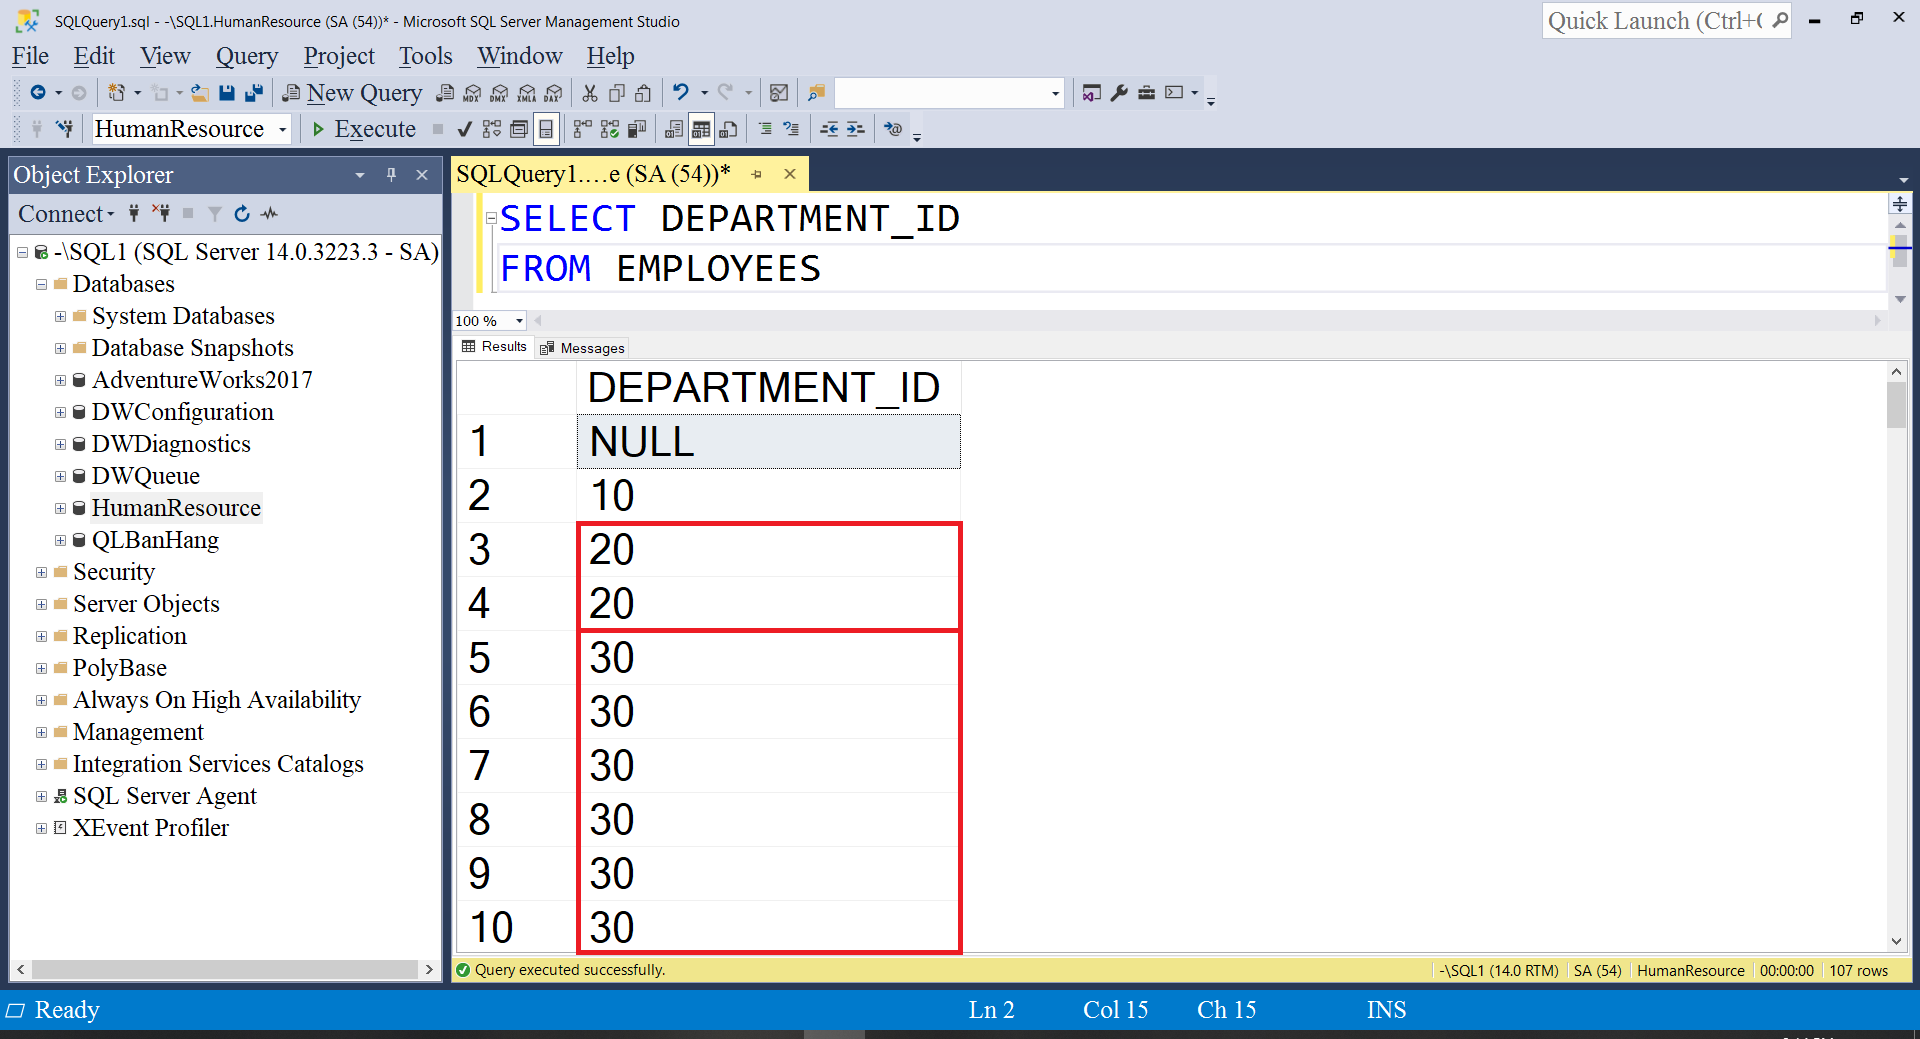Switch to the Messages tab
The height and width of the screenshot is (1039, 1920).
coord(583,348)
